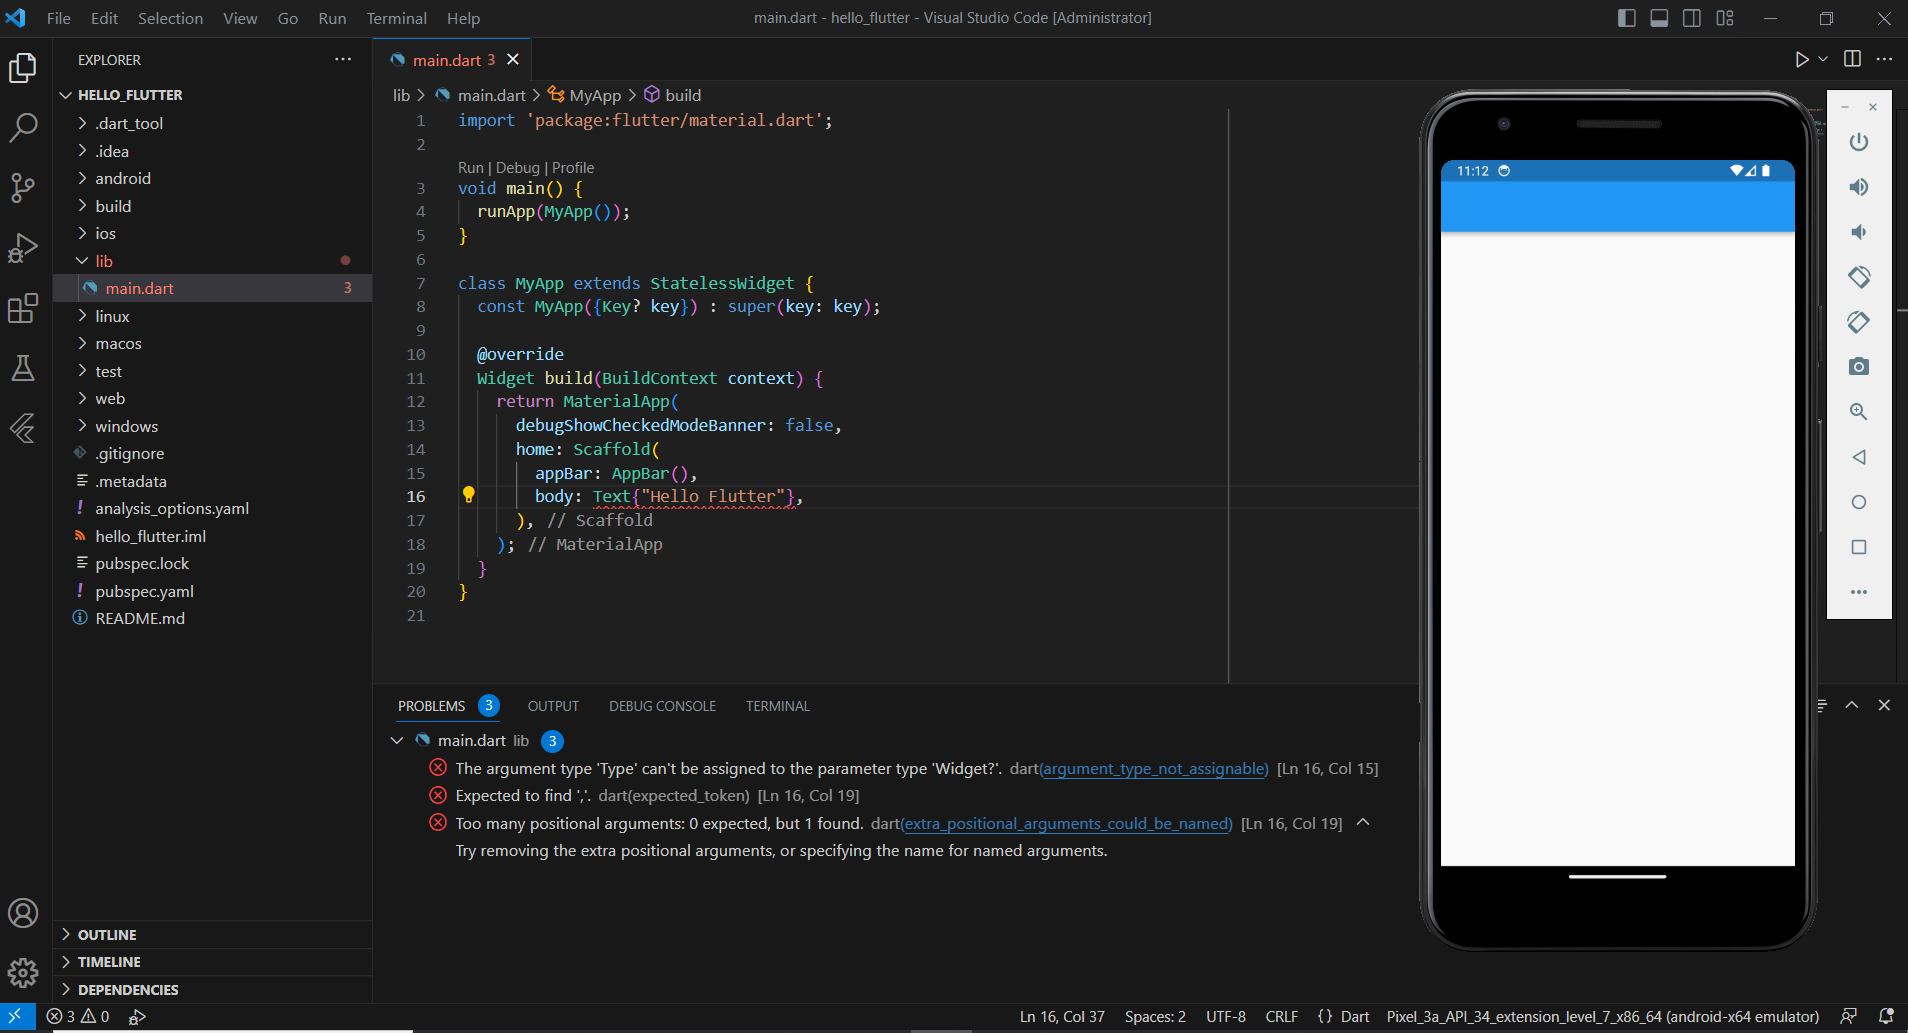1908x1033 pixels.
Task: Switch to the OUTPUT panel tab
Action: point(553,706)
